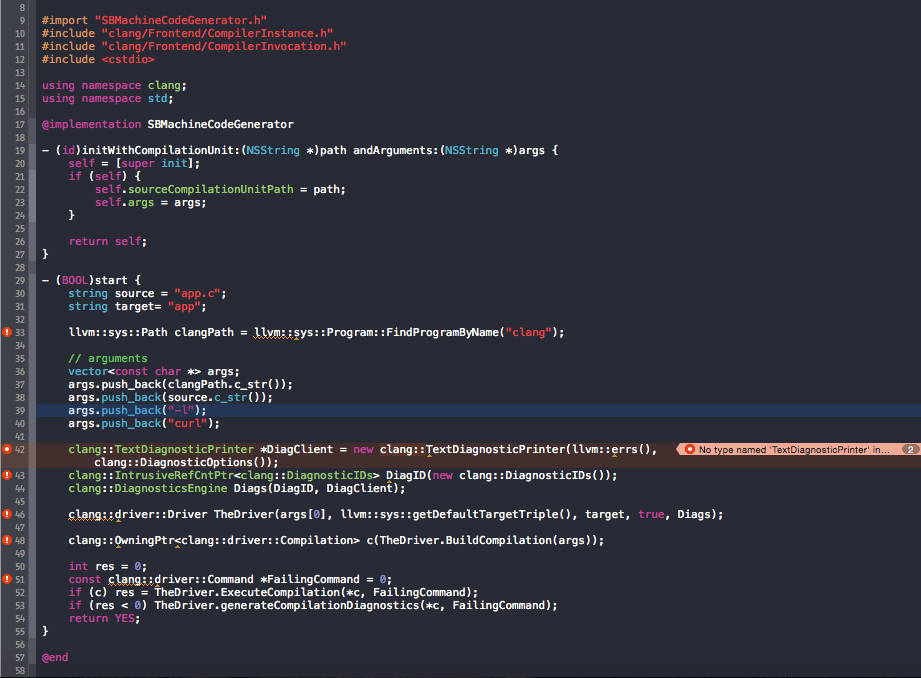Click the @end keyword
The image size is (921, 678).
[55, 657]
